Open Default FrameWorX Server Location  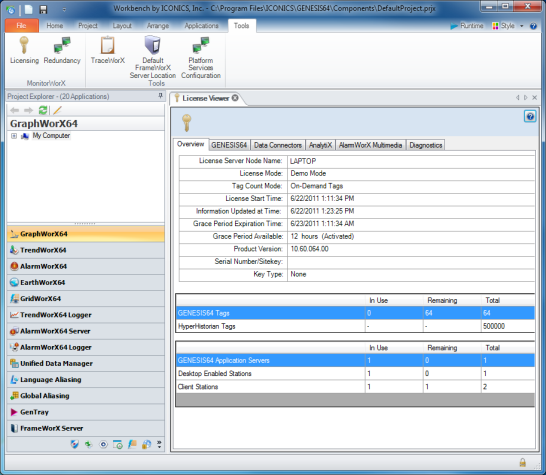pos(153,57)
